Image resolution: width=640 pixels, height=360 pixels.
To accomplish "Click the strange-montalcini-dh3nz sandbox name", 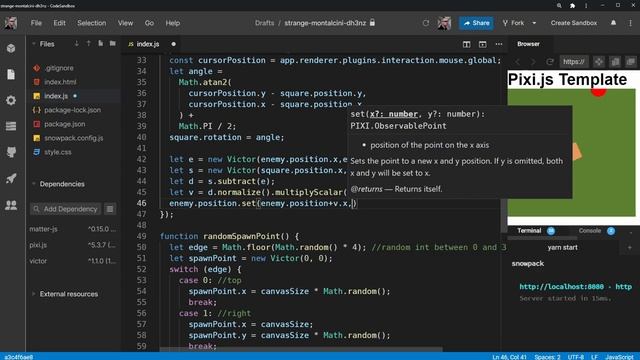I will (325, 23).
